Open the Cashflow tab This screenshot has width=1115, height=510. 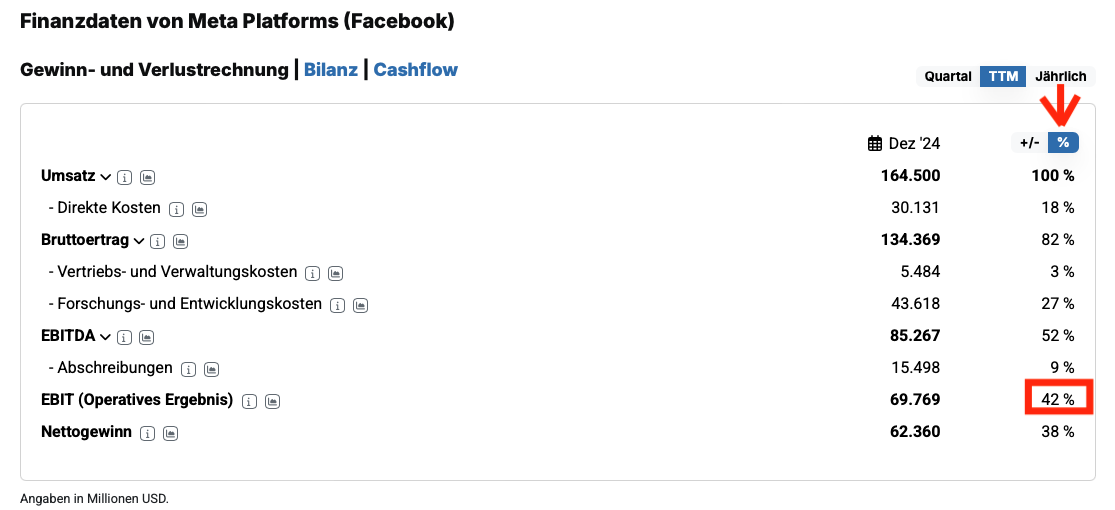415,70
